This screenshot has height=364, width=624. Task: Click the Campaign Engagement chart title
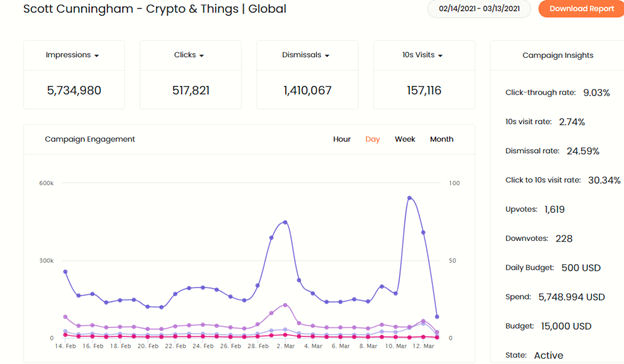pos(90,139)
